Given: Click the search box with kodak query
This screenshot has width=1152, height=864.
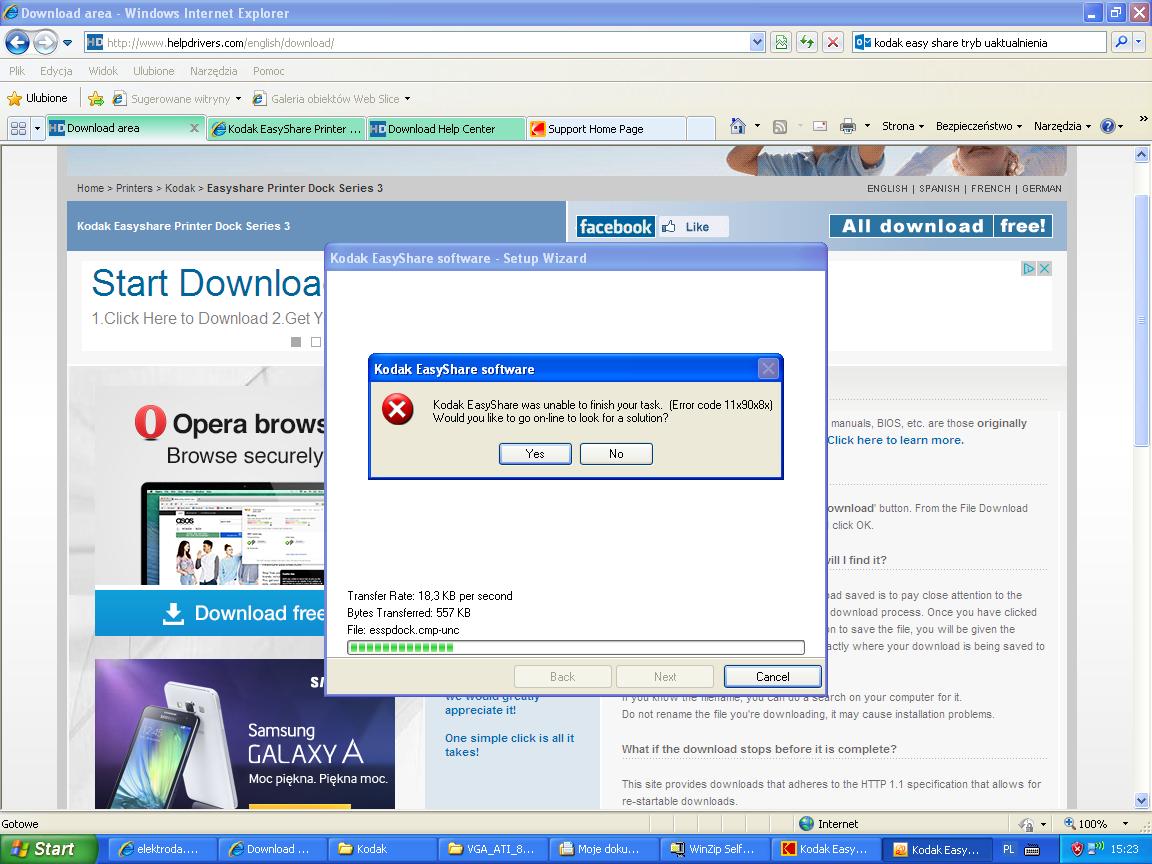Looking at the screenshot, I should tap(979, 43).
